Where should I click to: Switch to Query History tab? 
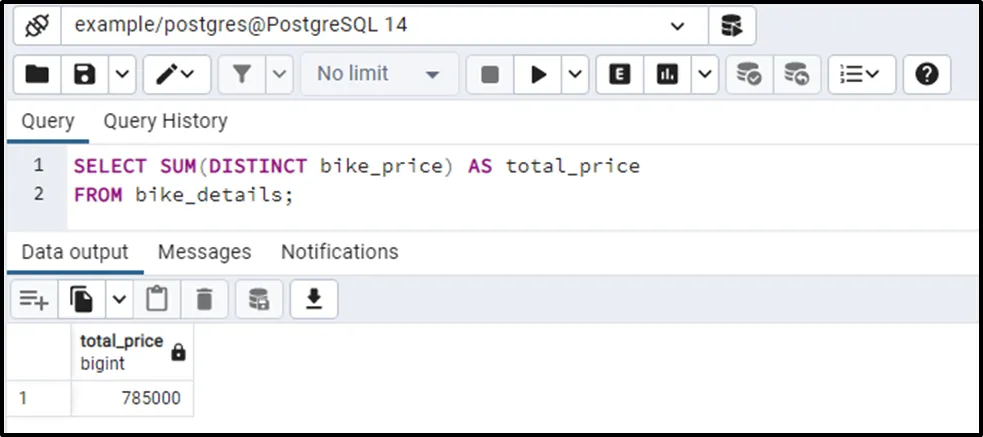pos(165,121)
